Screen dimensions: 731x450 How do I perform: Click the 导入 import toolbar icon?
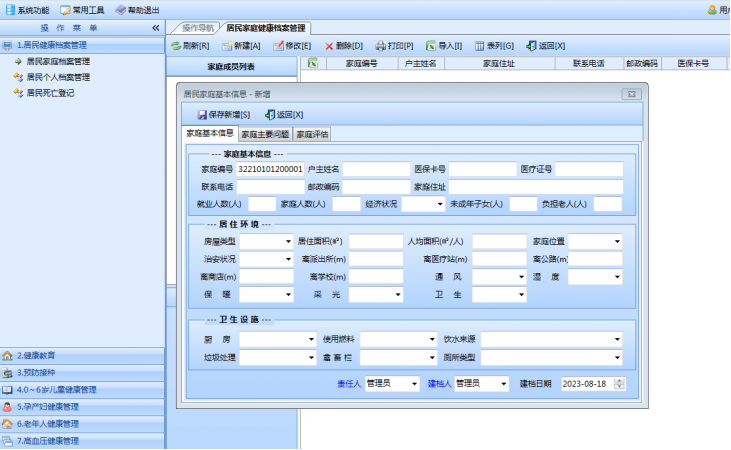tap(431, 46)
